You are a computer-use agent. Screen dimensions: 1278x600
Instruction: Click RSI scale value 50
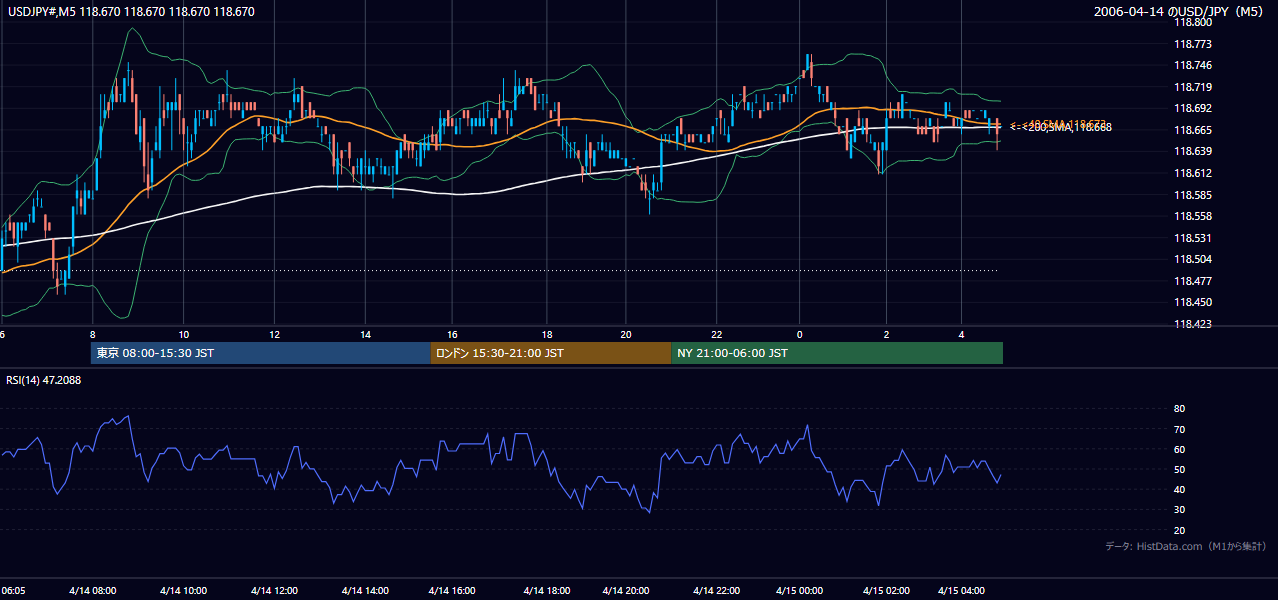tap(1179, 469)
